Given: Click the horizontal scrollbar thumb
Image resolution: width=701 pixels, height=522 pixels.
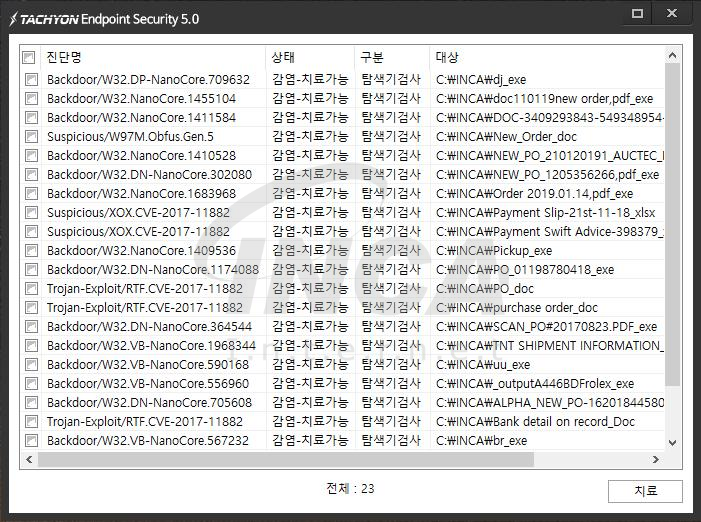Looking at the screenshot, I should coord(286,459).
